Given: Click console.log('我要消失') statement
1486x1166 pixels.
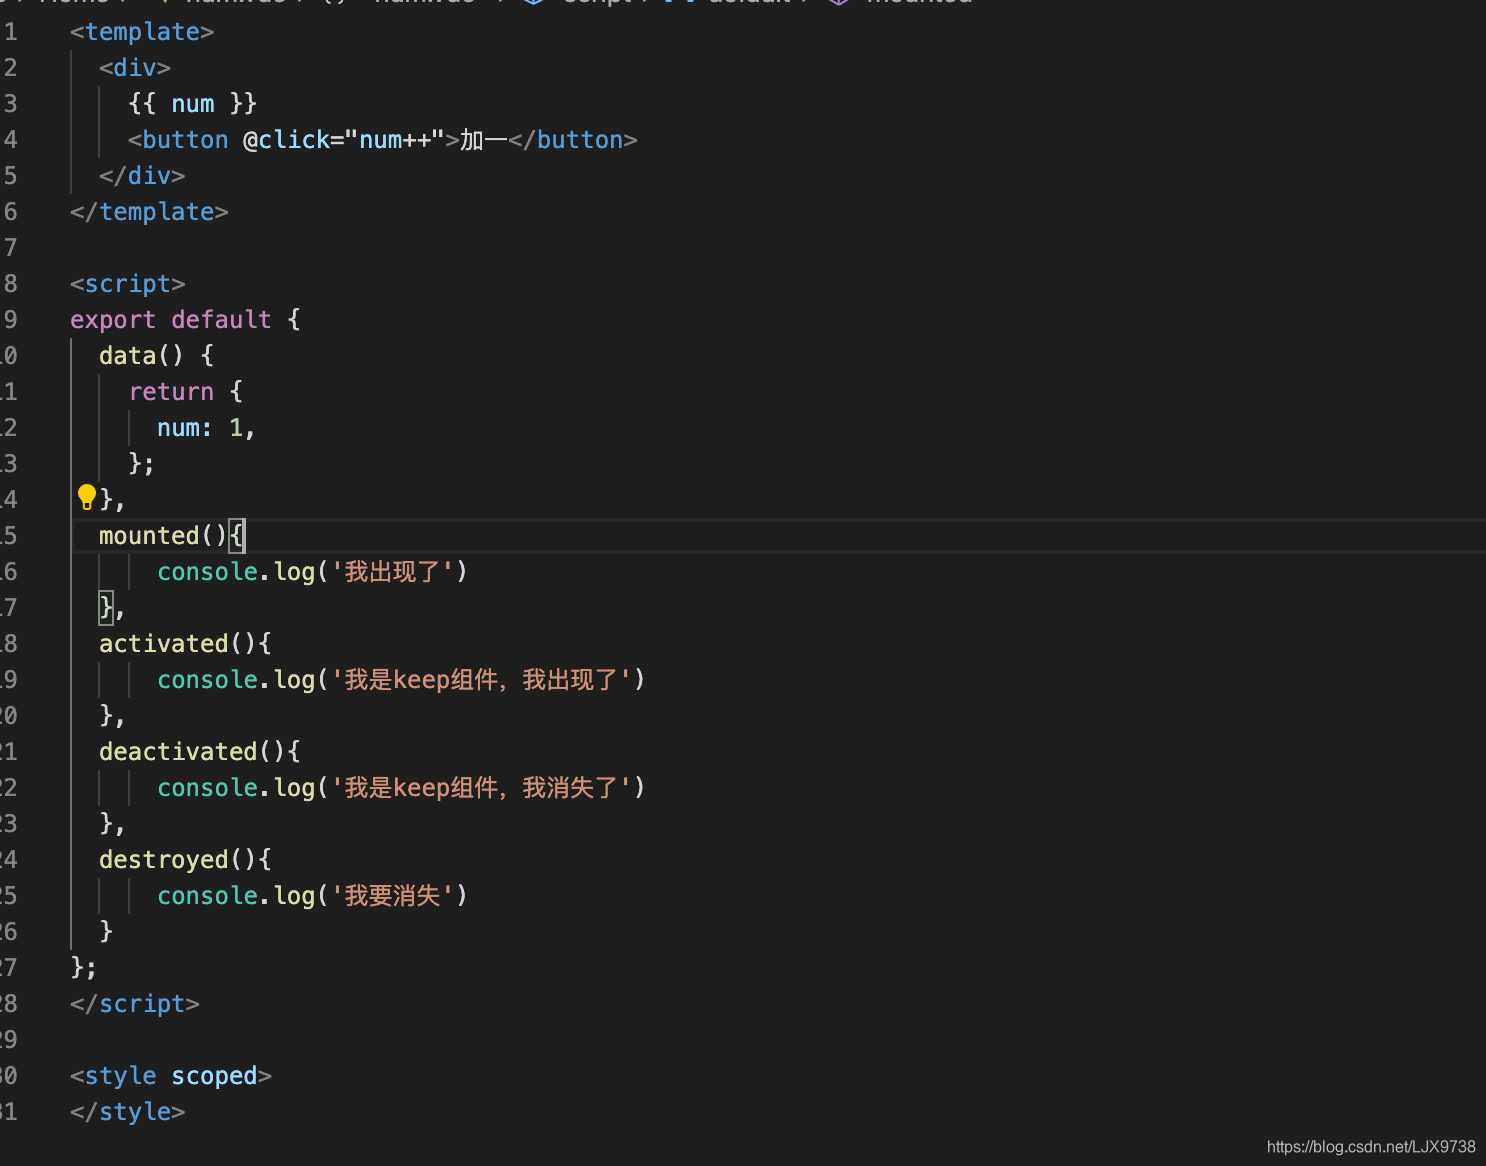Looking at the screenshot, I should tap(312, 896).
